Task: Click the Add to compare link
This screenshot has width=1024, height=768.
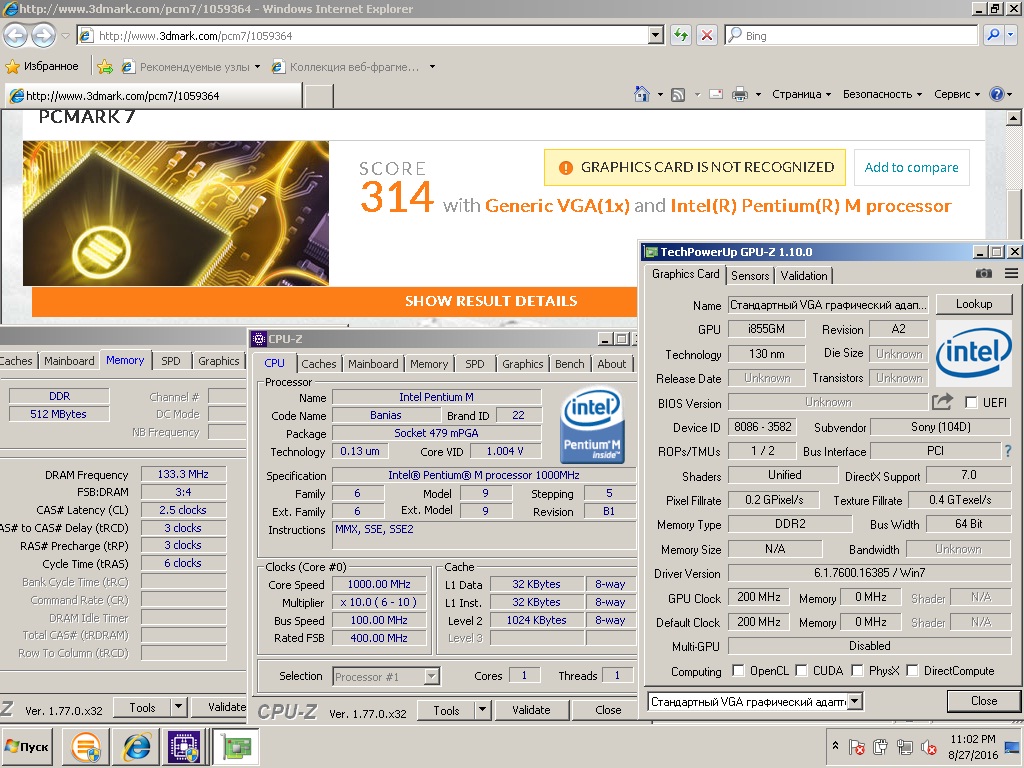Action: click(x=911, y=167)
